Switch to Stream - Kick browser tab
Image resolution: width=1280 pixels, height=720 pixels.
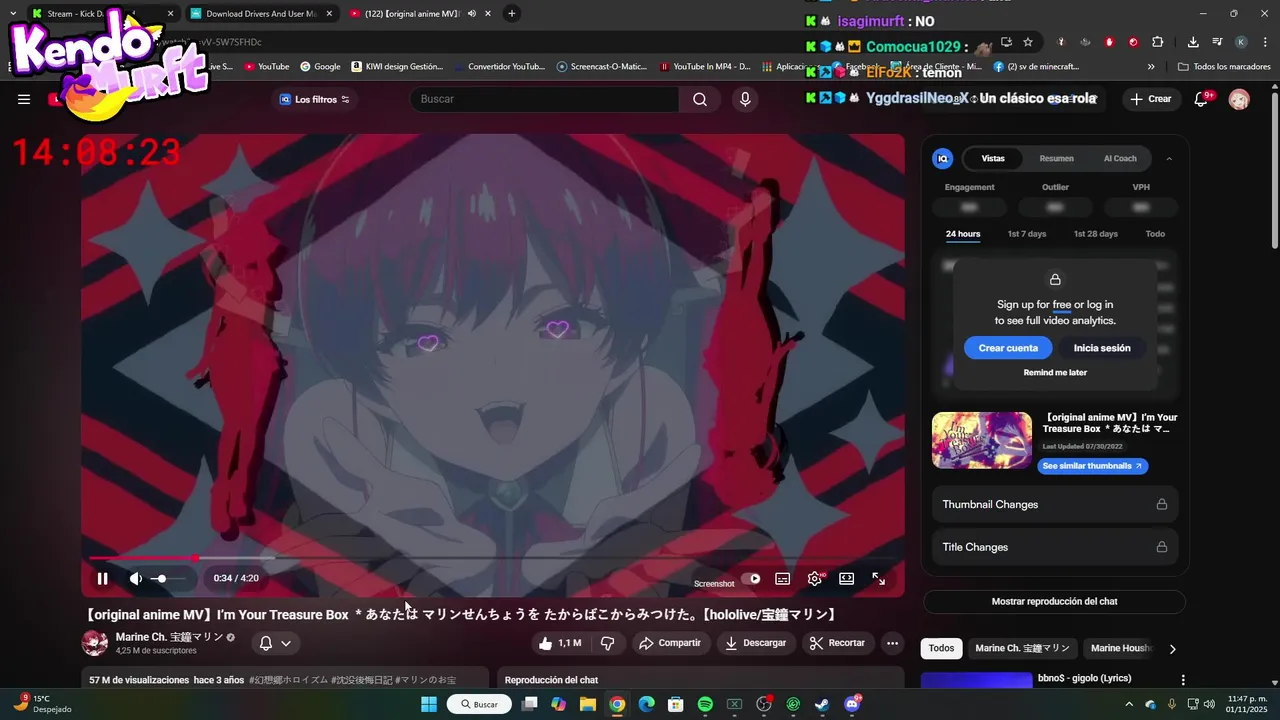[102, 14]
